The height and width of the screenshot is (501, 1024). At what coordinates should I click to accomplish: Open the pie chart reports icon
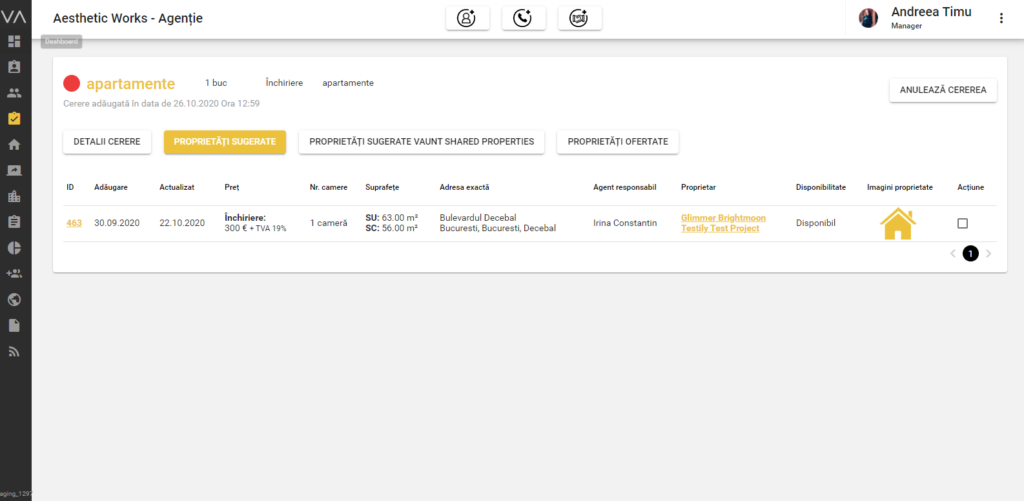pos(14,247)
